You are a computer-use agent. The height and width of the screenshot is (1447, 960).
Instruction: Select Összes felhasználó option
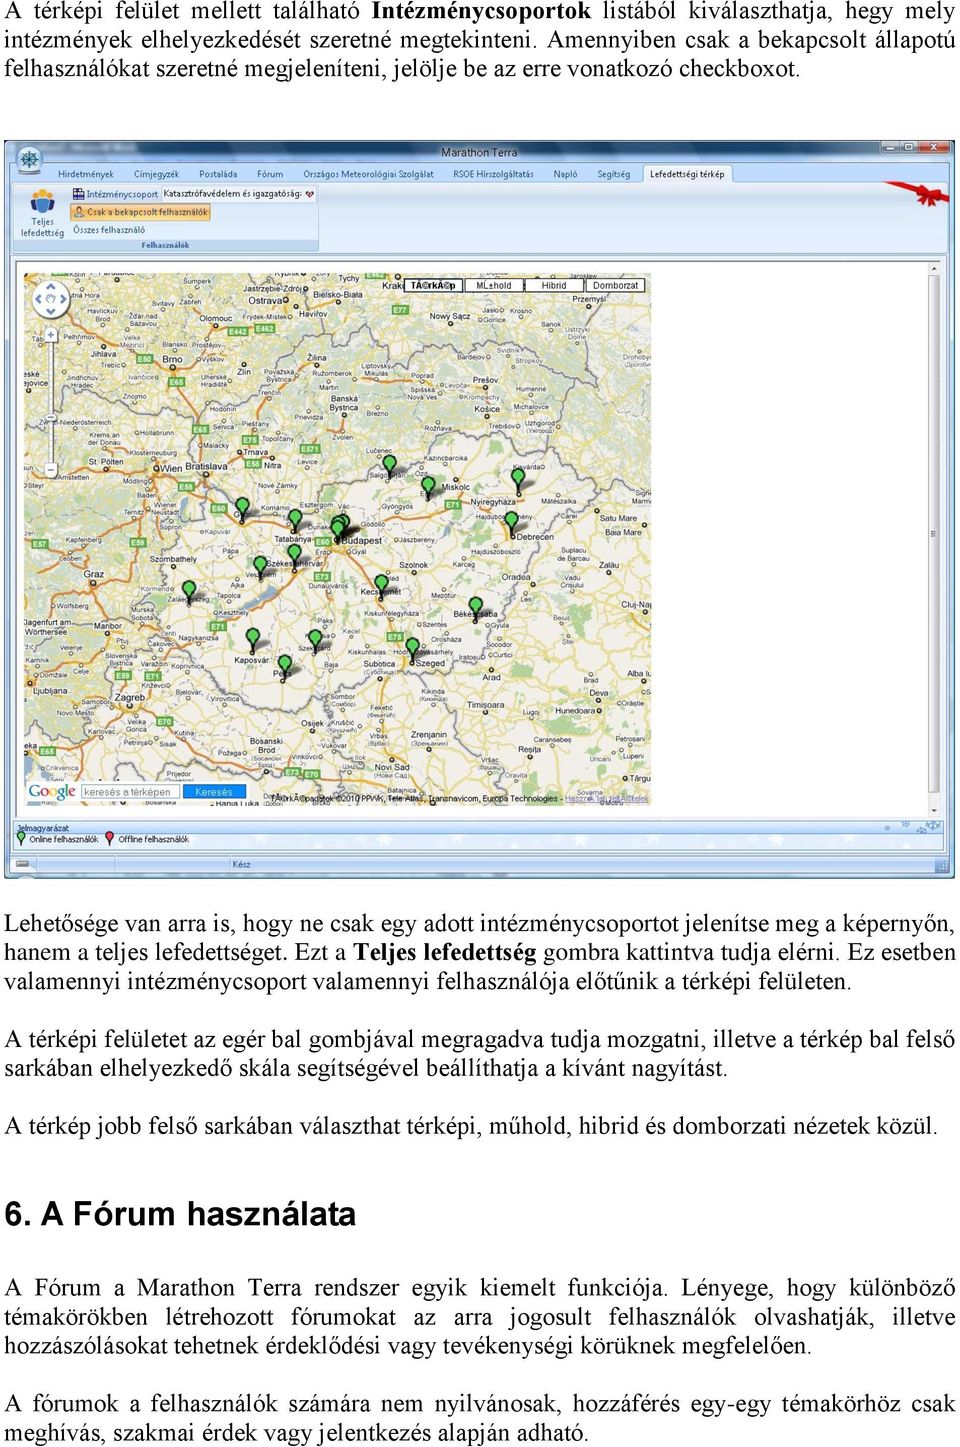coord(109,230)
